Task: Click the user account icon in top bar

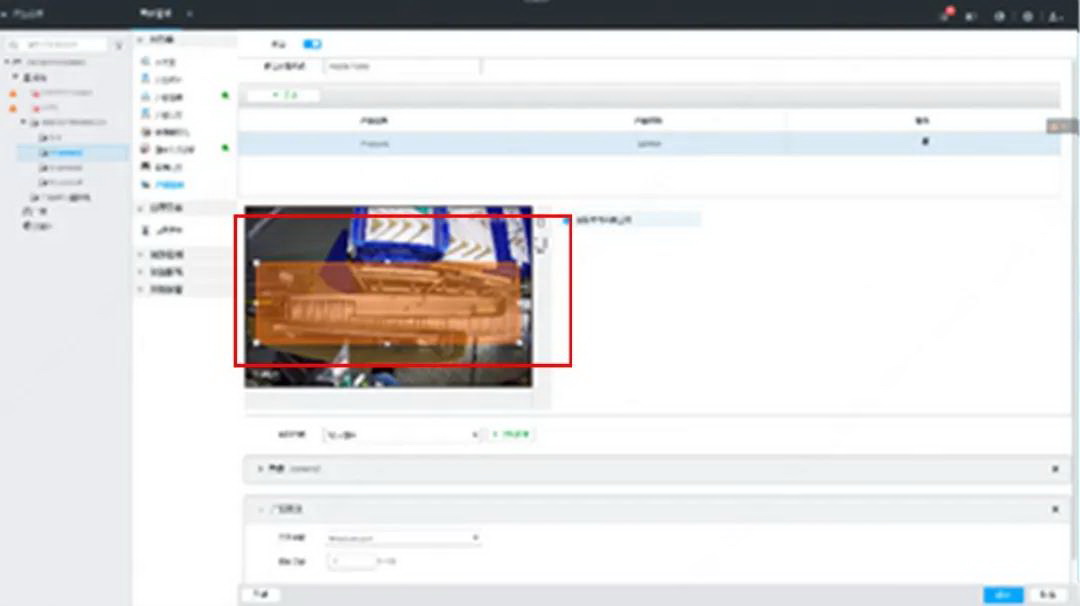Action: (x=1054, y=16)
